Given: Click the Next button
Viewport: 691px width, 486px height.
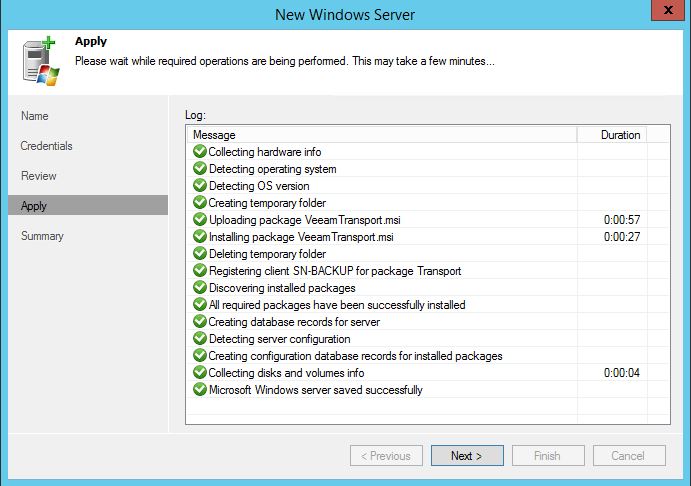Looking at the screenshot, I should pyautogui.click(x=467, y=456).
